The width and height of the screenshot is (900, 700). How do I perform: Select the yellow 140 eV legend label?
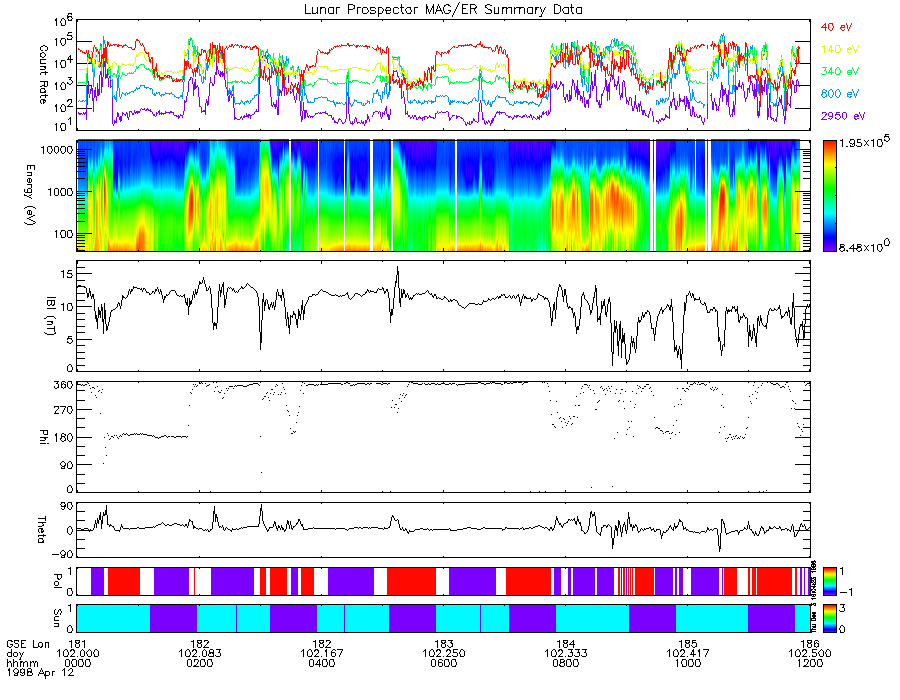(840, 49)
